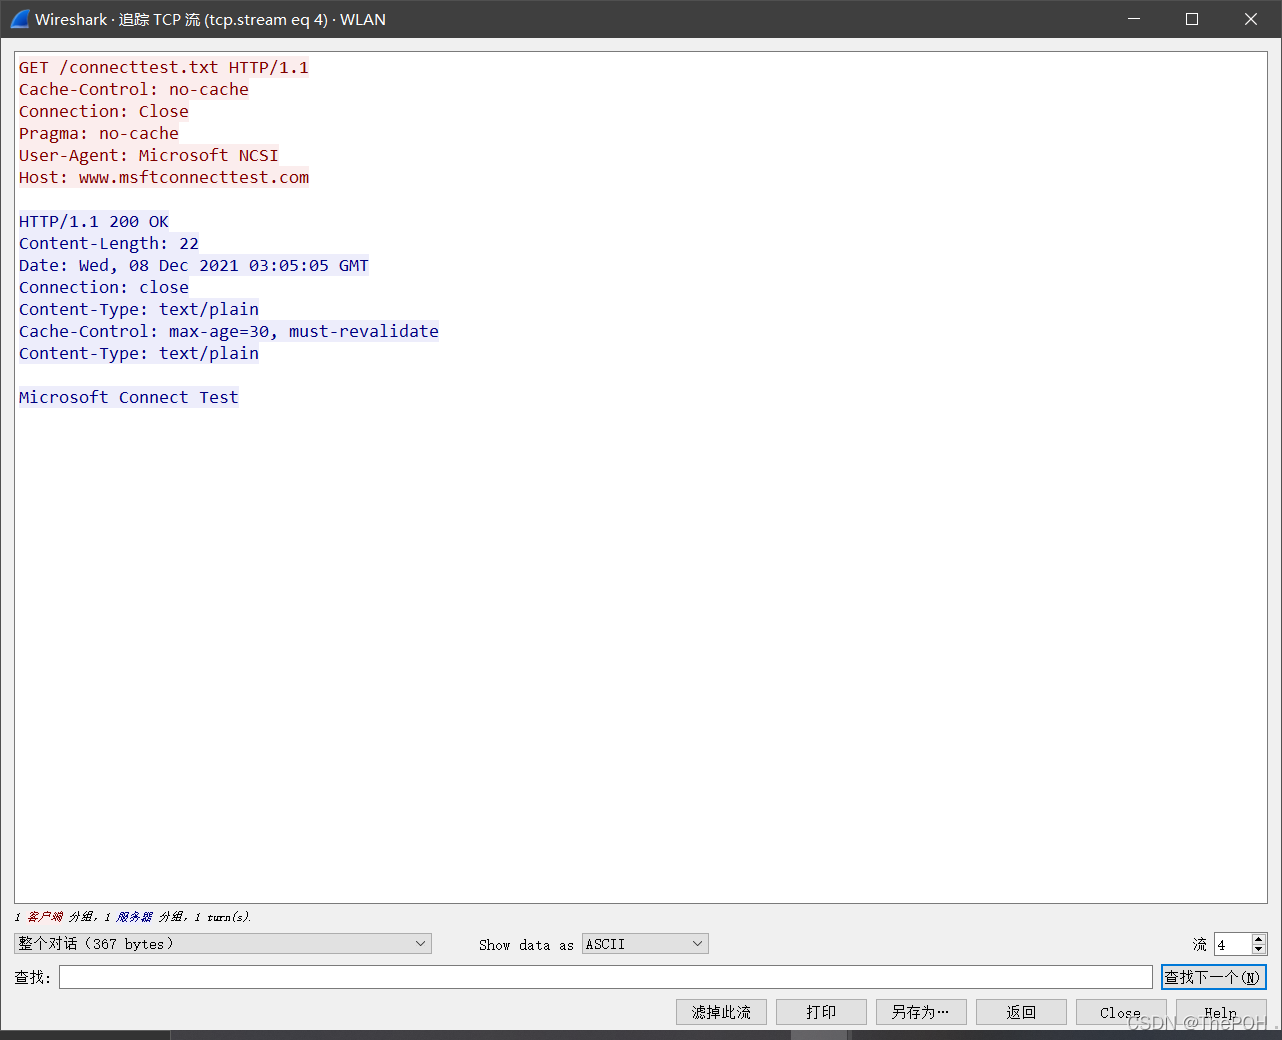Screen dimensions: 1282x1040
Task: Click the Help button
Action: pos(1221,1012)
